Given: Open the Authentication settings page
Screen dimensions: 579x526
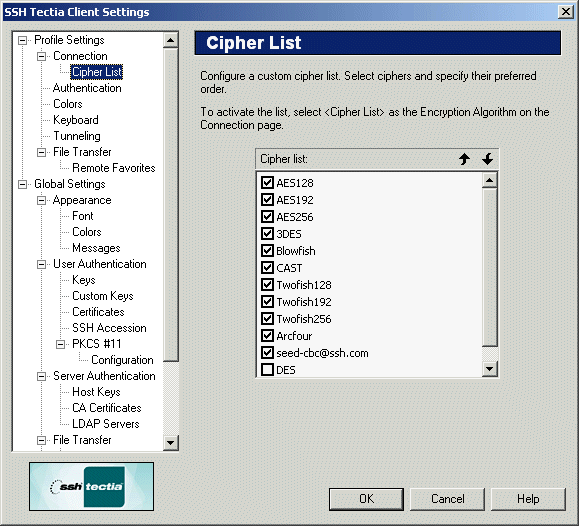Looking at the screenshot, I should point(87,88).
